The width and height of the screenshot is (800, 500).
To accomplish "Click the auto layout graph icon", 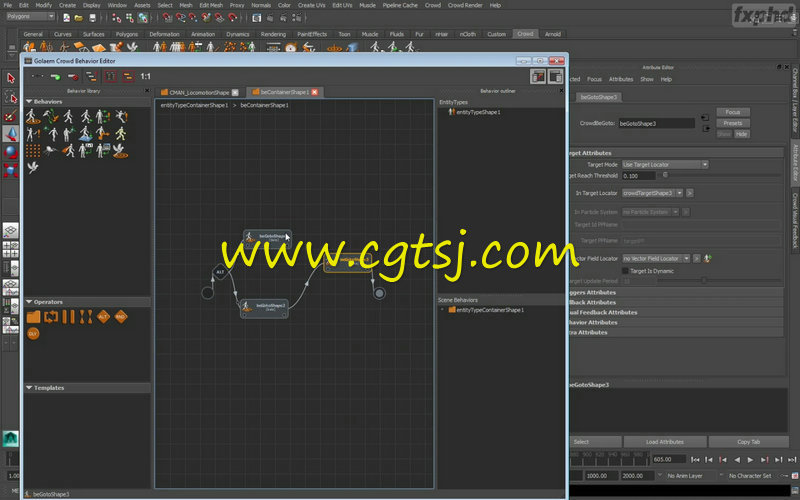I will coord(92,77).
